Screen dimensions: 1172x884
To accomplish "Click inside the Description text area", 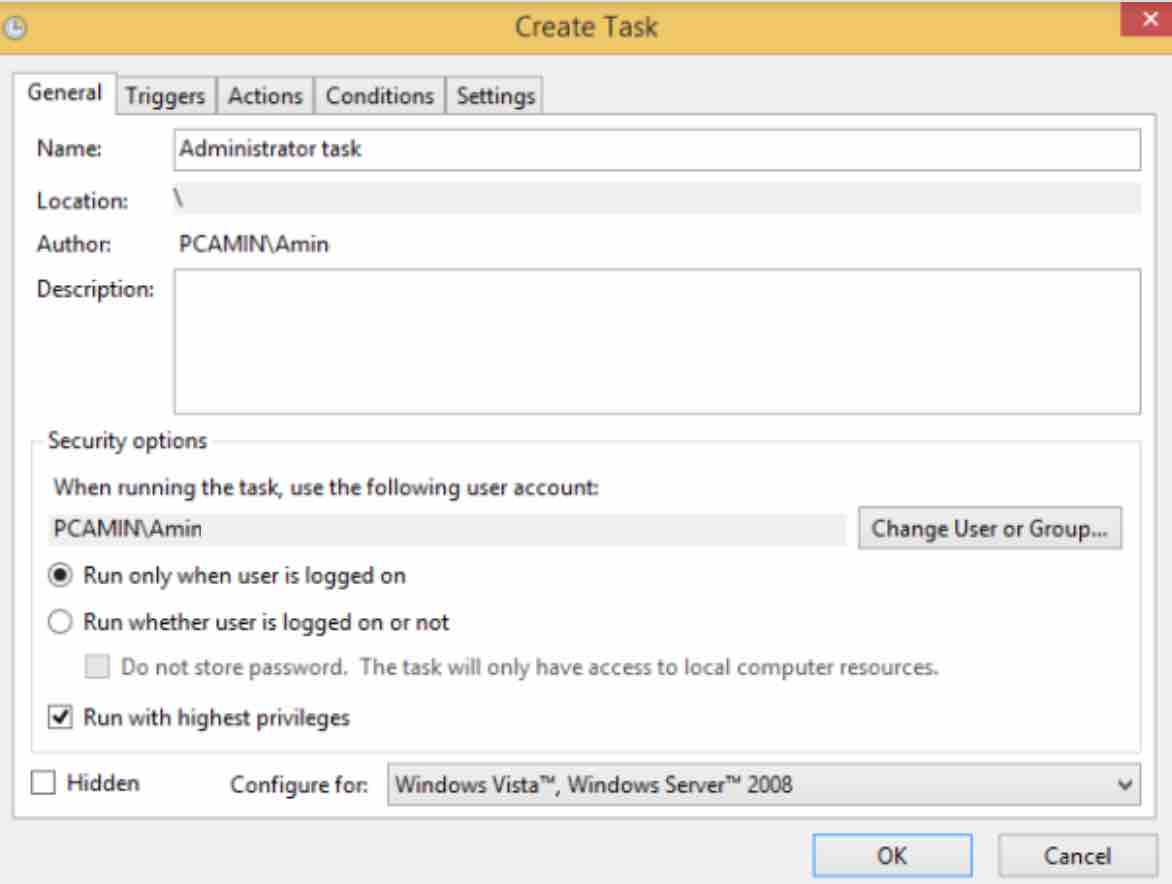I will click(657, 341).
